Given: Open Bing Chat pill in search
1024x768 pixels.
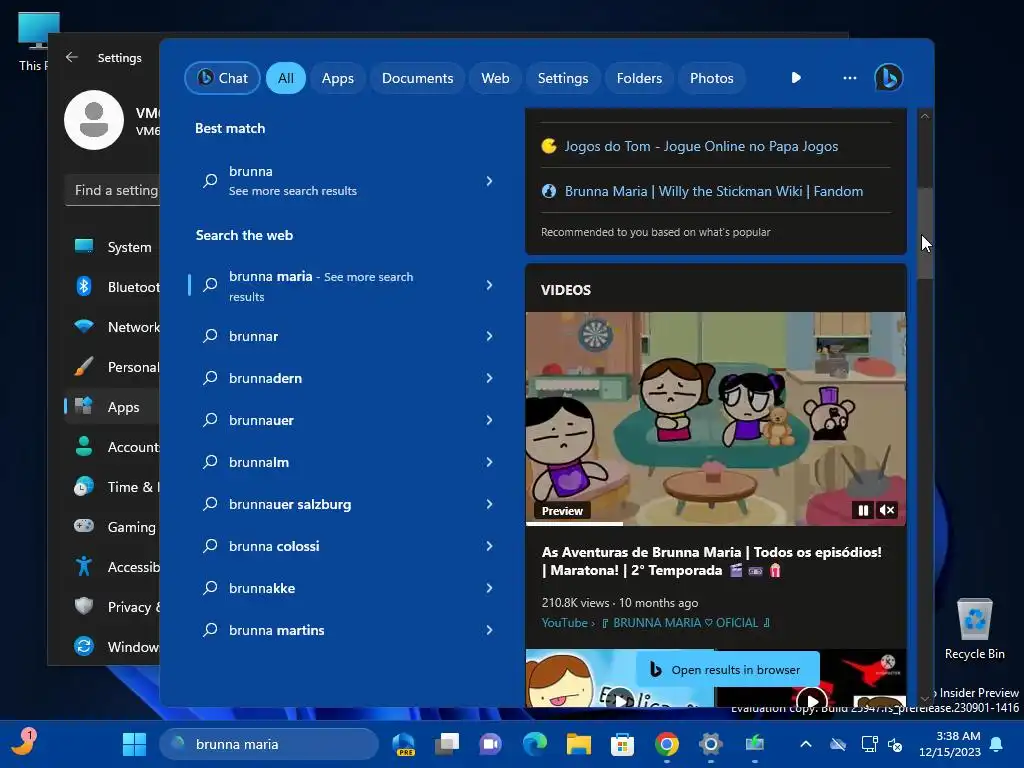Looking at the screenshot, I should [x=222, y=78].
